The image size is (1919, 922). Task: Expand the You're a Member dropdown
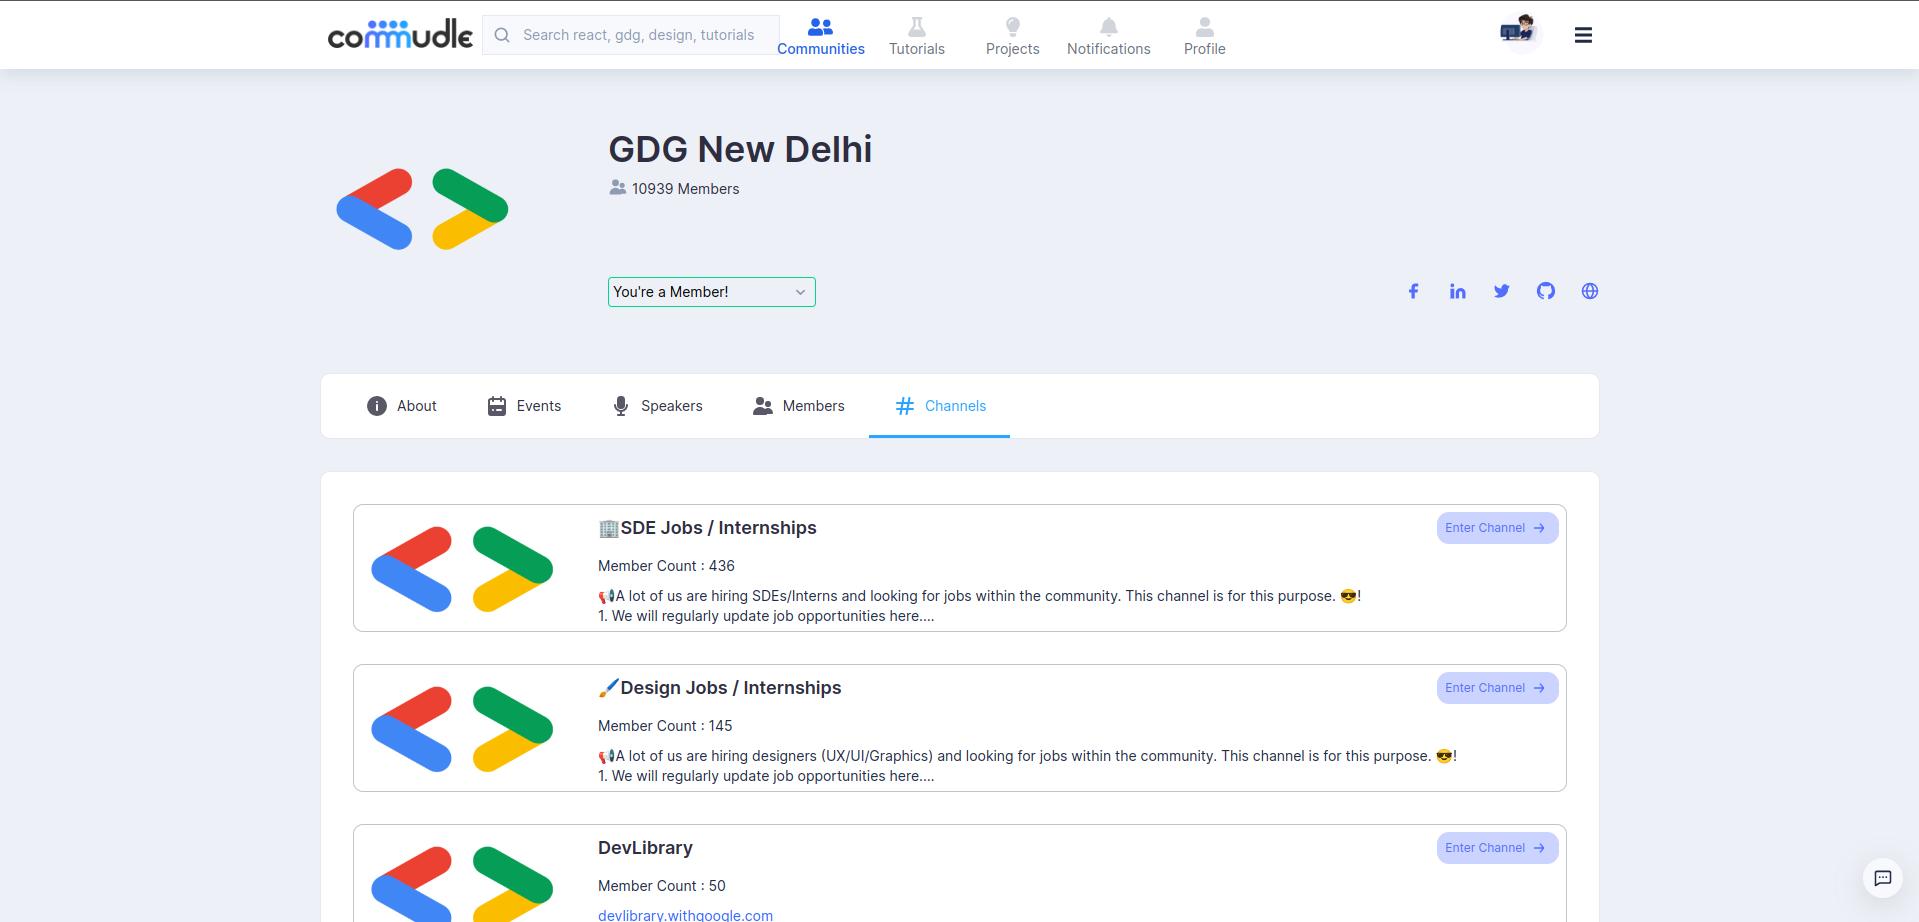712,292
